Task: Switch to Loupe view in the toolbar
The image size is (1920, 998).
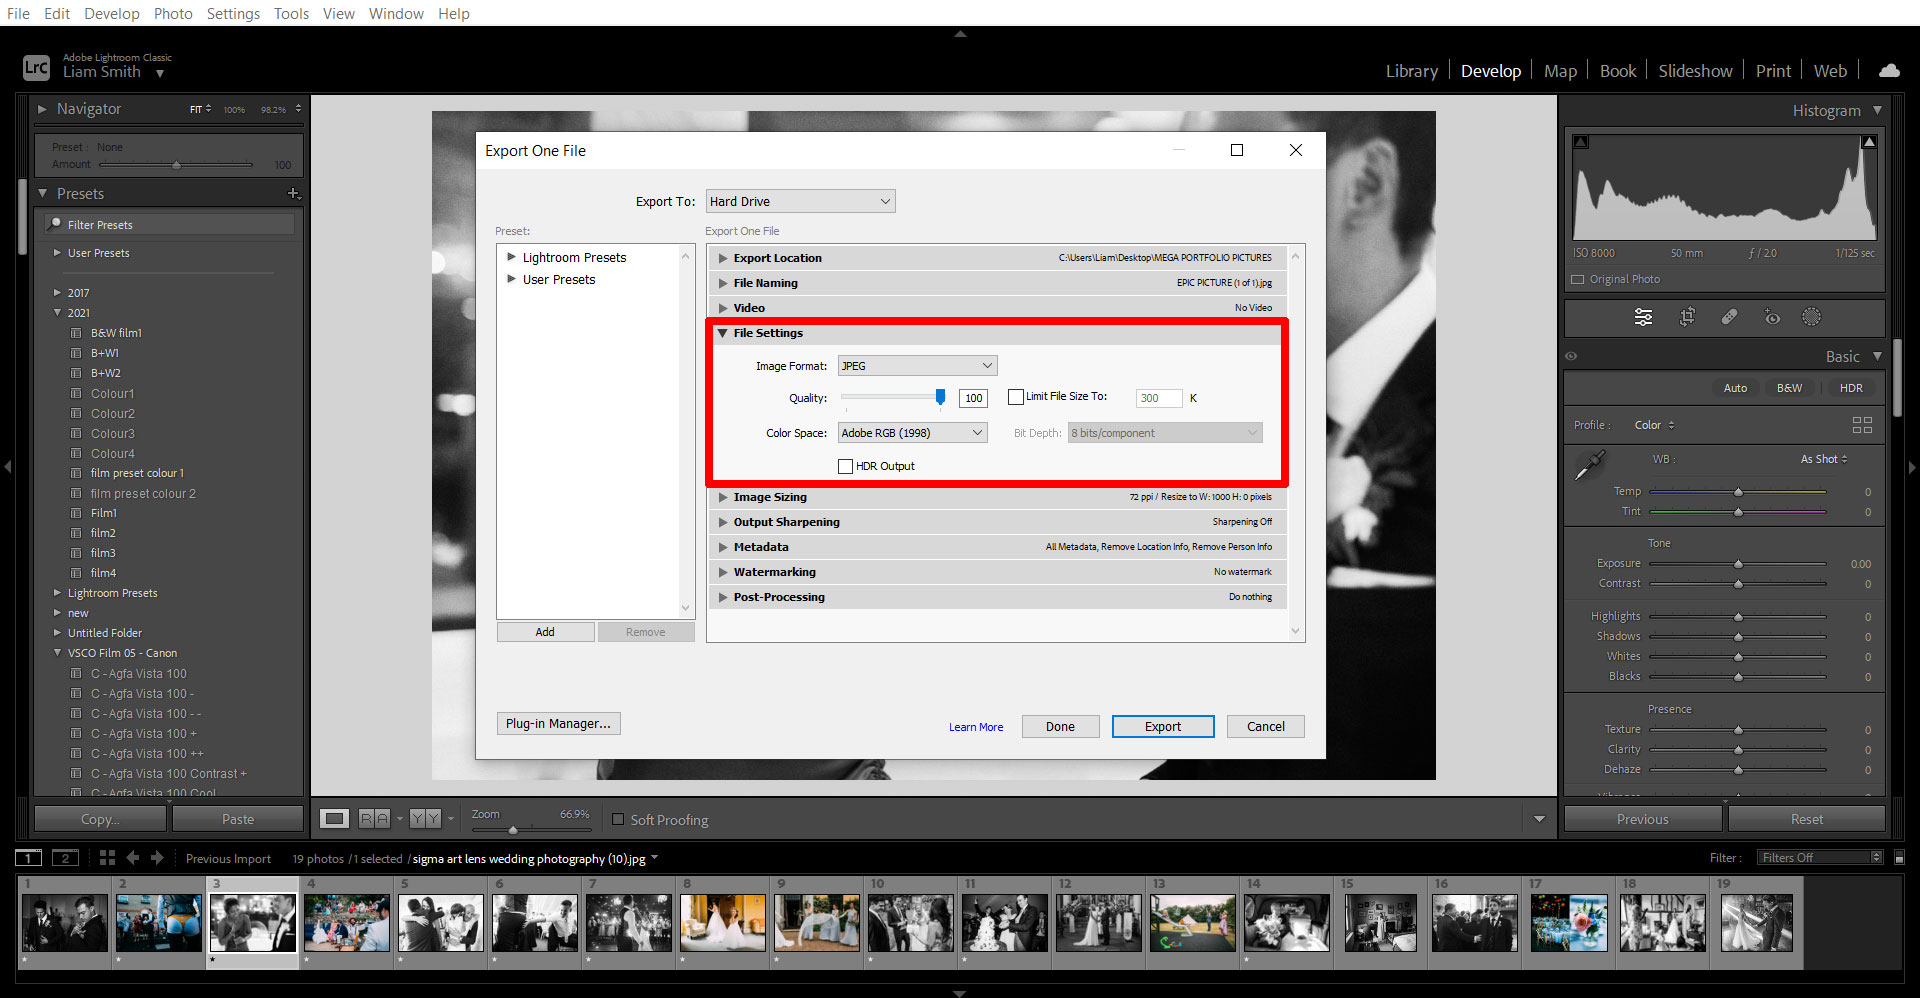Action: tap(334, 817)
